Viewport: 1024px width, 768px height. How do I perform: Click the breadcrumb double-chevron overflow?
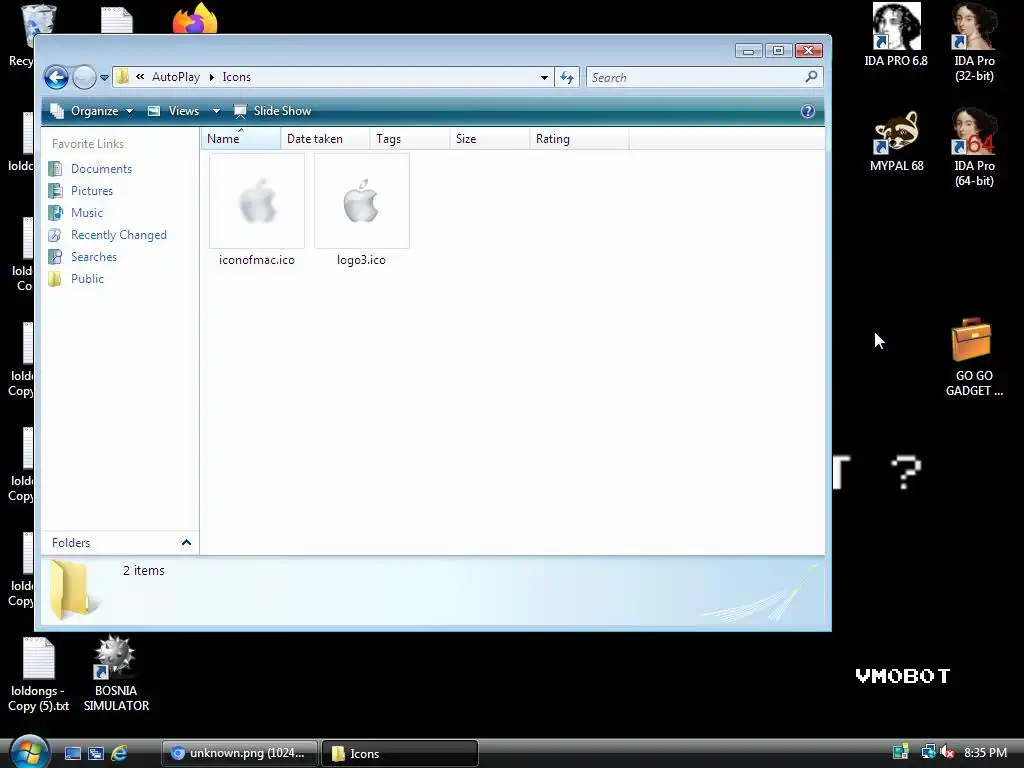tap(140, 77)
